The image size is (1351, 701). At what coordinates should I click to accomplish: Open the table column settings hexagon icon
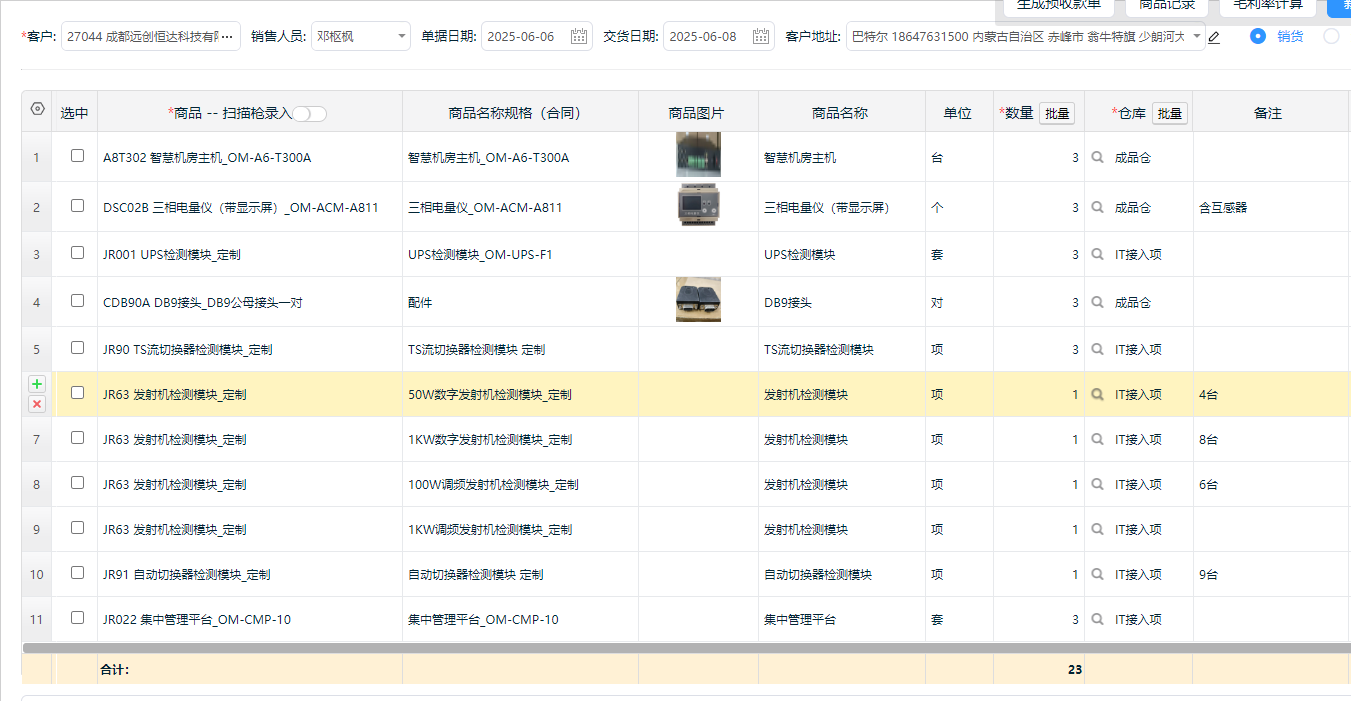[38, 109]
